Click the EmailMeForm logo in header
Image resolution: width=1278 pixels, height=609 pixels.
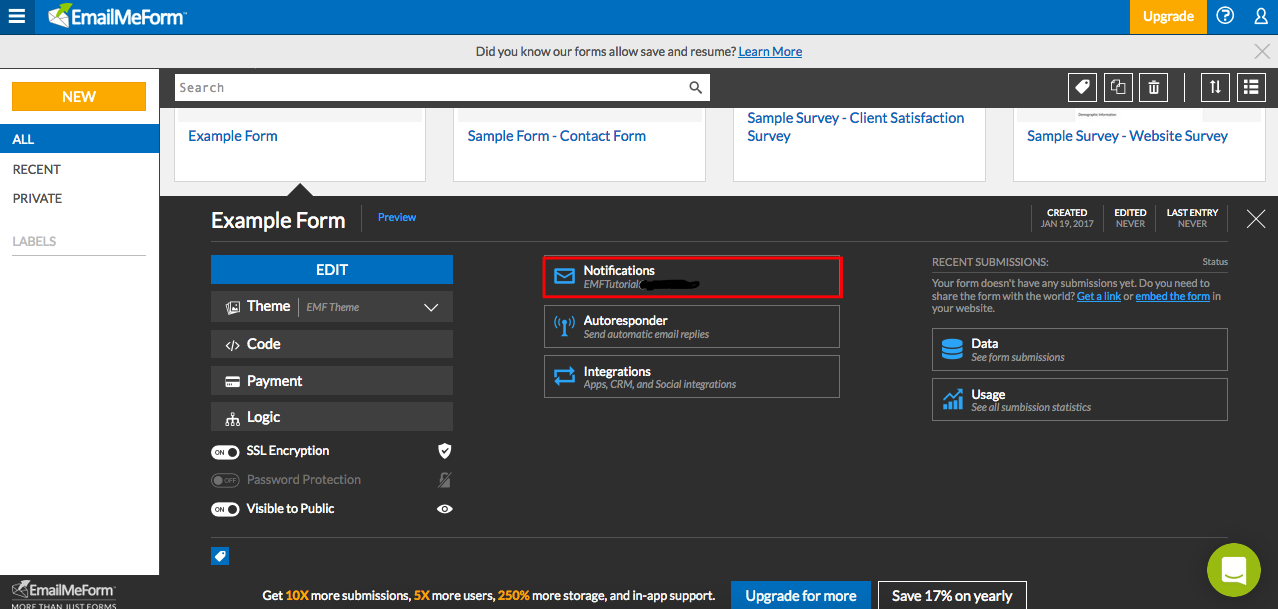[x=116, y=16]
